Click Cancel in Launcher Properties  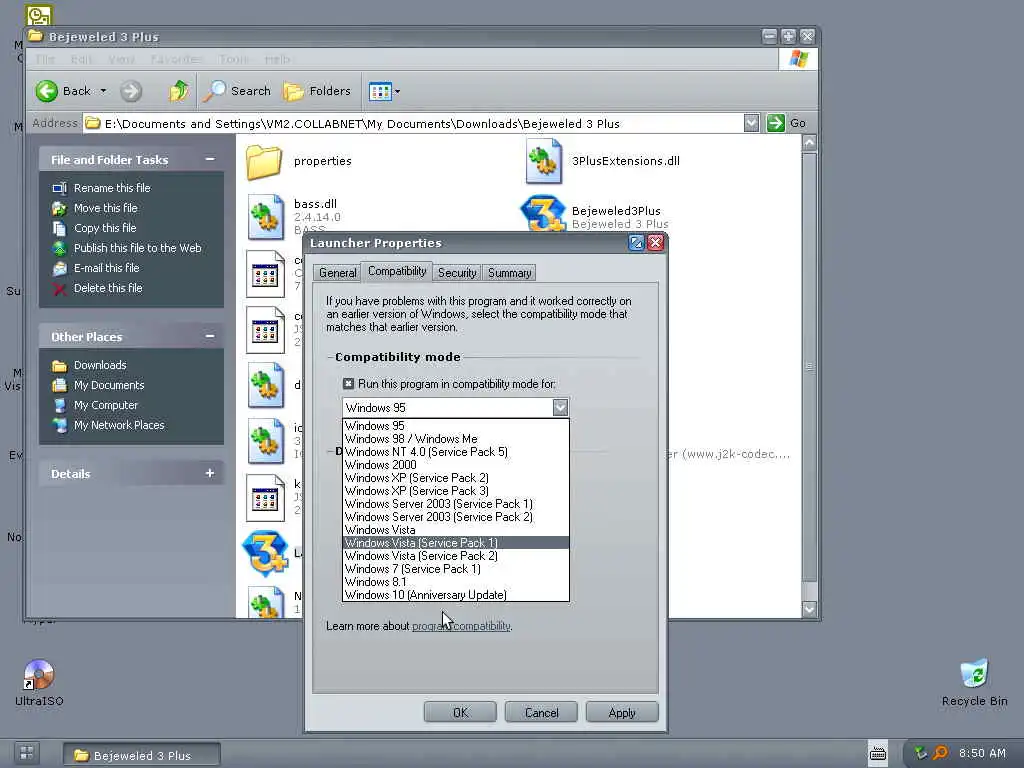[541, 712]
